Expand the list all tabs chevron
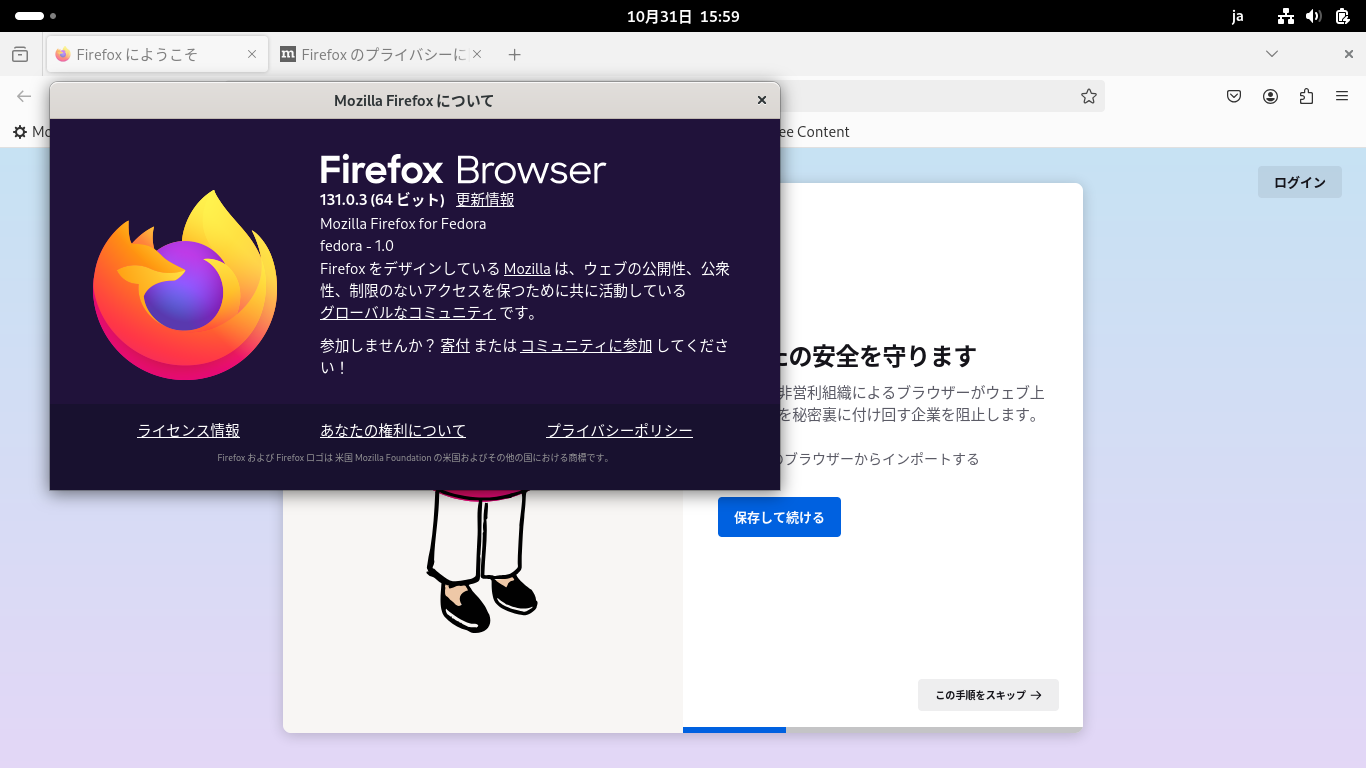1366x768 pixels. pos(1272,54)
